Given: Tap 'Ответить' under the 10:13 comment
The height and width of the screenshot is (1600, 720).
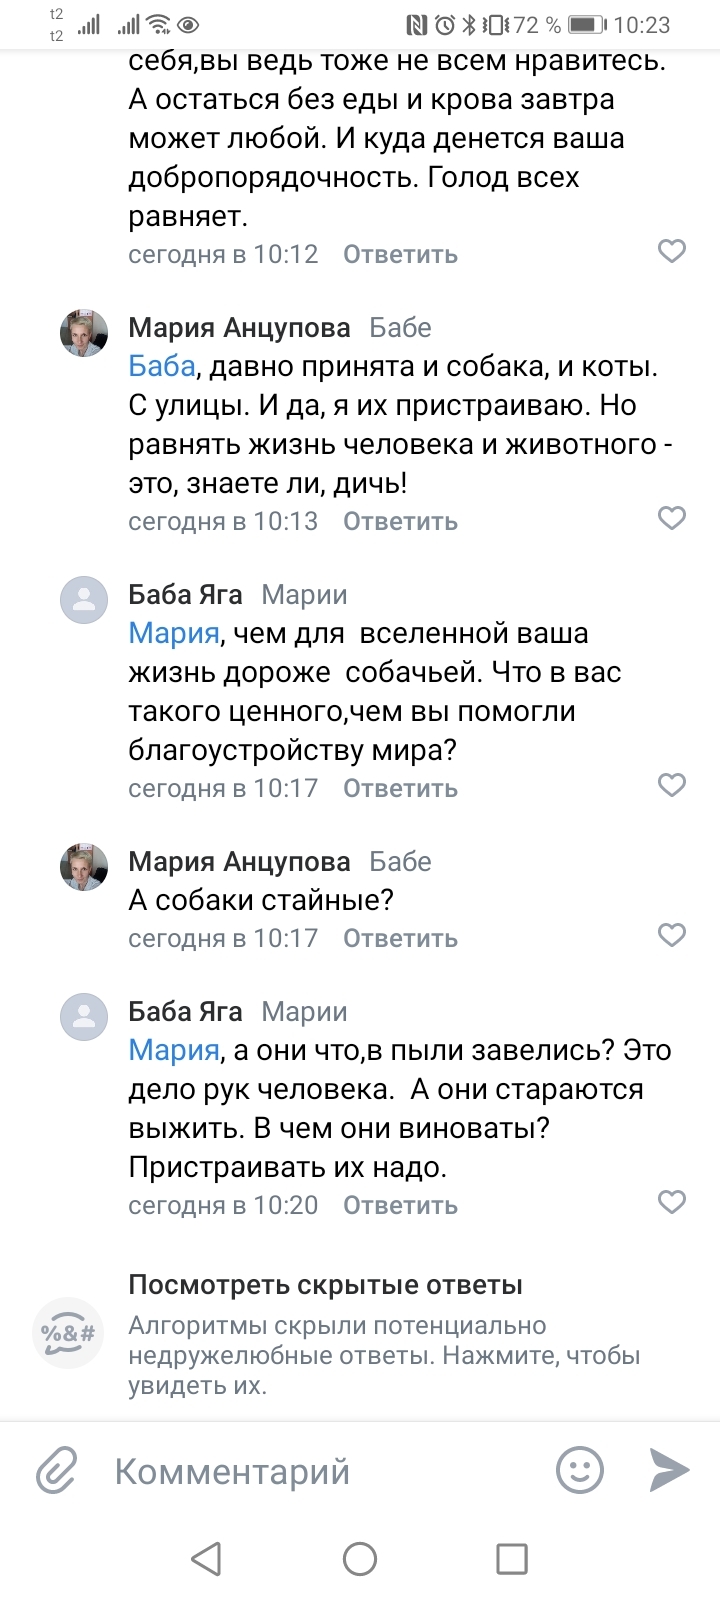Looking at the screenshot, I should pyautogui.click(x=400, y=522).
